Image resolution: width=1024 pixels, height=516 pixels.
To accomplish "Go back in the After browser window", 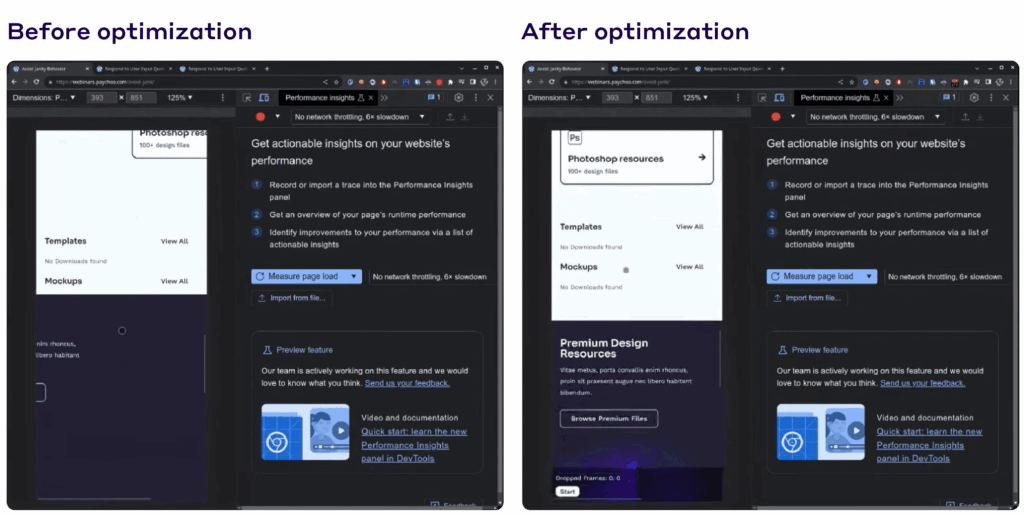I will tap(530, 82).
